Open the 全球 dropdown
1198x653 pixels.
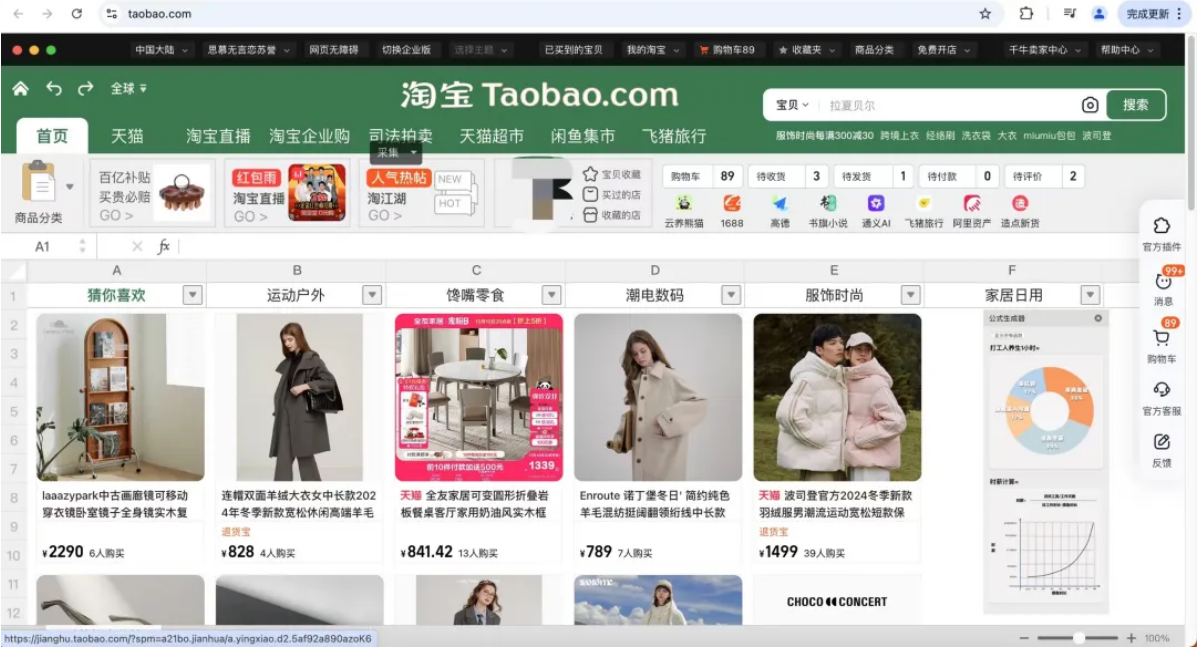tap(128, 89)
